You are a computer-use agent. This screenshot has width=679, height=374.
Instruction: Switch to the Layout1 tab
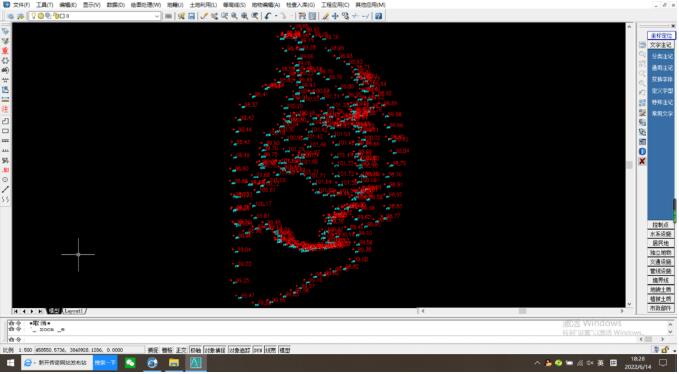[73, 311]
